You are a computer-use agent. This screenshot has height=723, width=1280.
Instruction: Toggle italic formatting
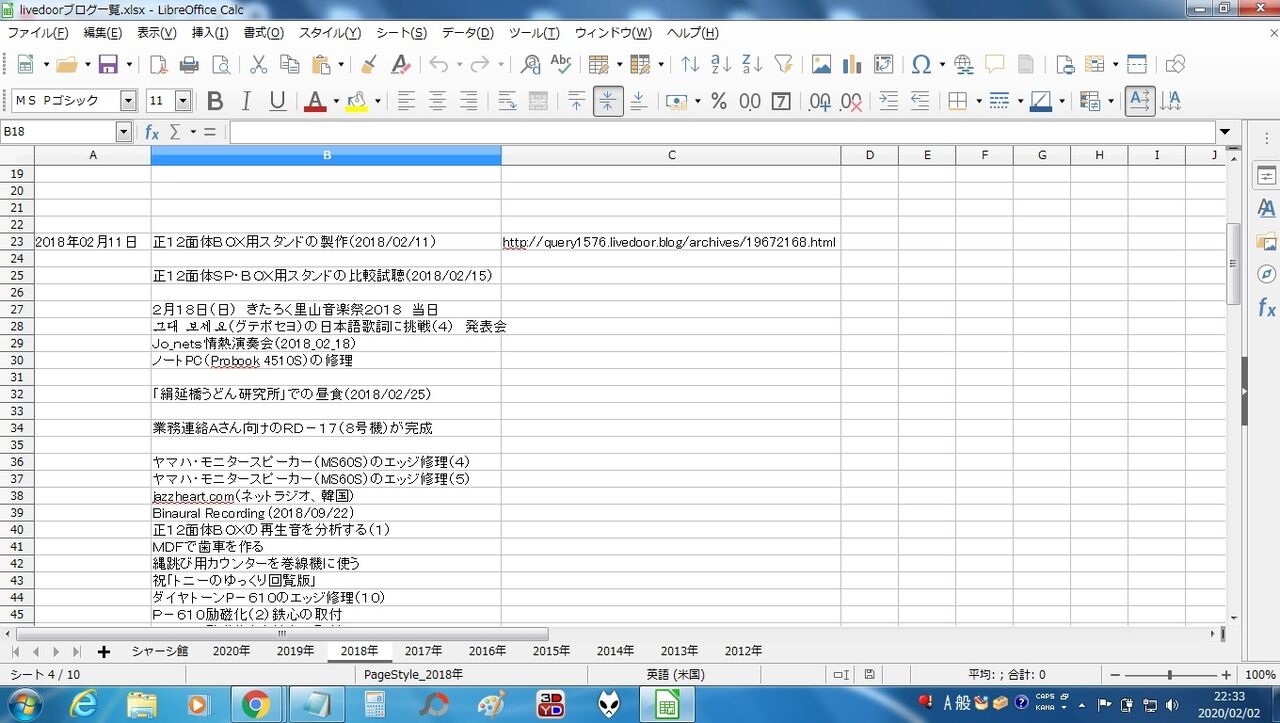click(246, 101)
